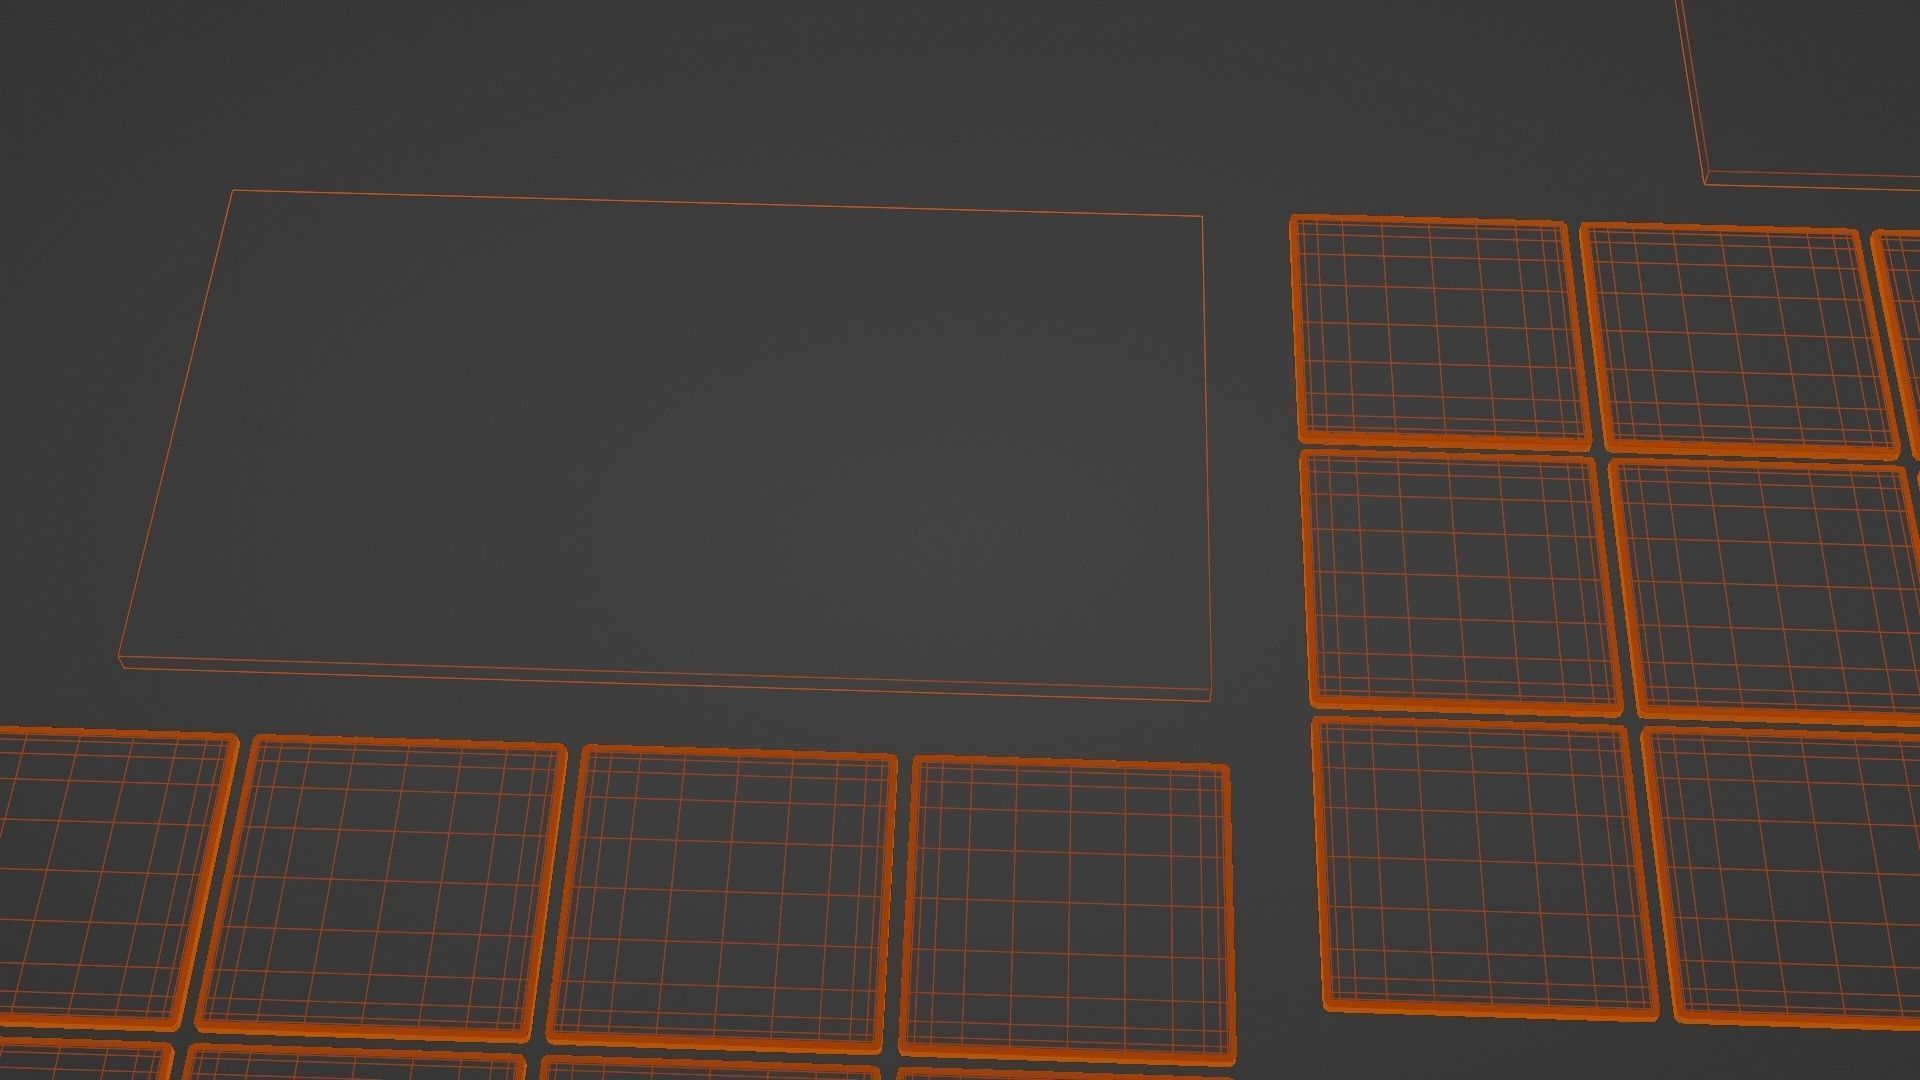Click the large slab's bottom-right corner vertex

[1211, 699]
